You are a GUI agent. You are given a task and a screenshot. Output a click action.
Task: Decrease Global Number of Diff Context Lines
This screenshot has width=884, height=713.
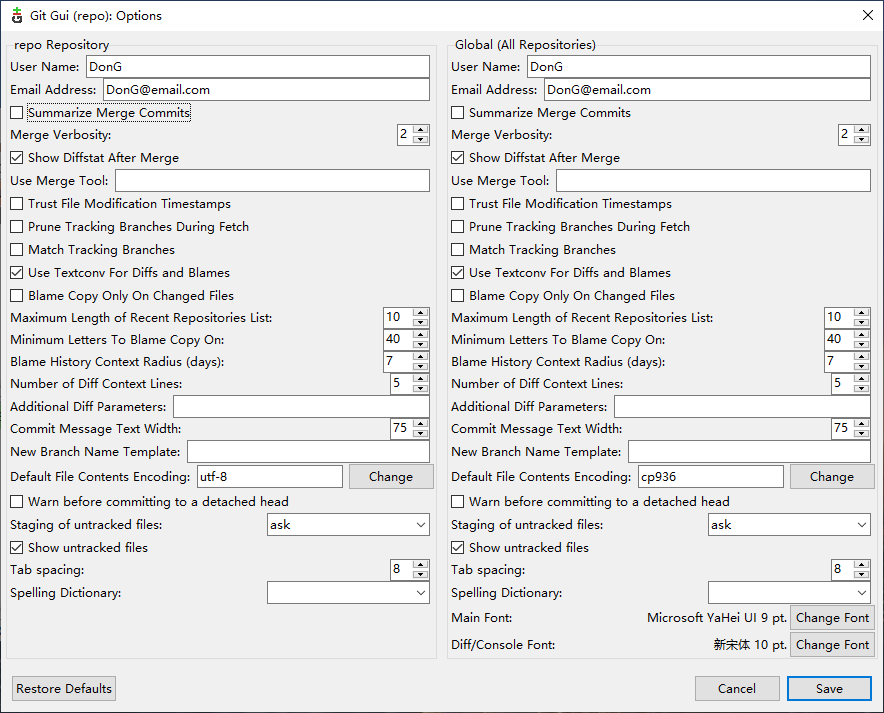tap(861, 388)
